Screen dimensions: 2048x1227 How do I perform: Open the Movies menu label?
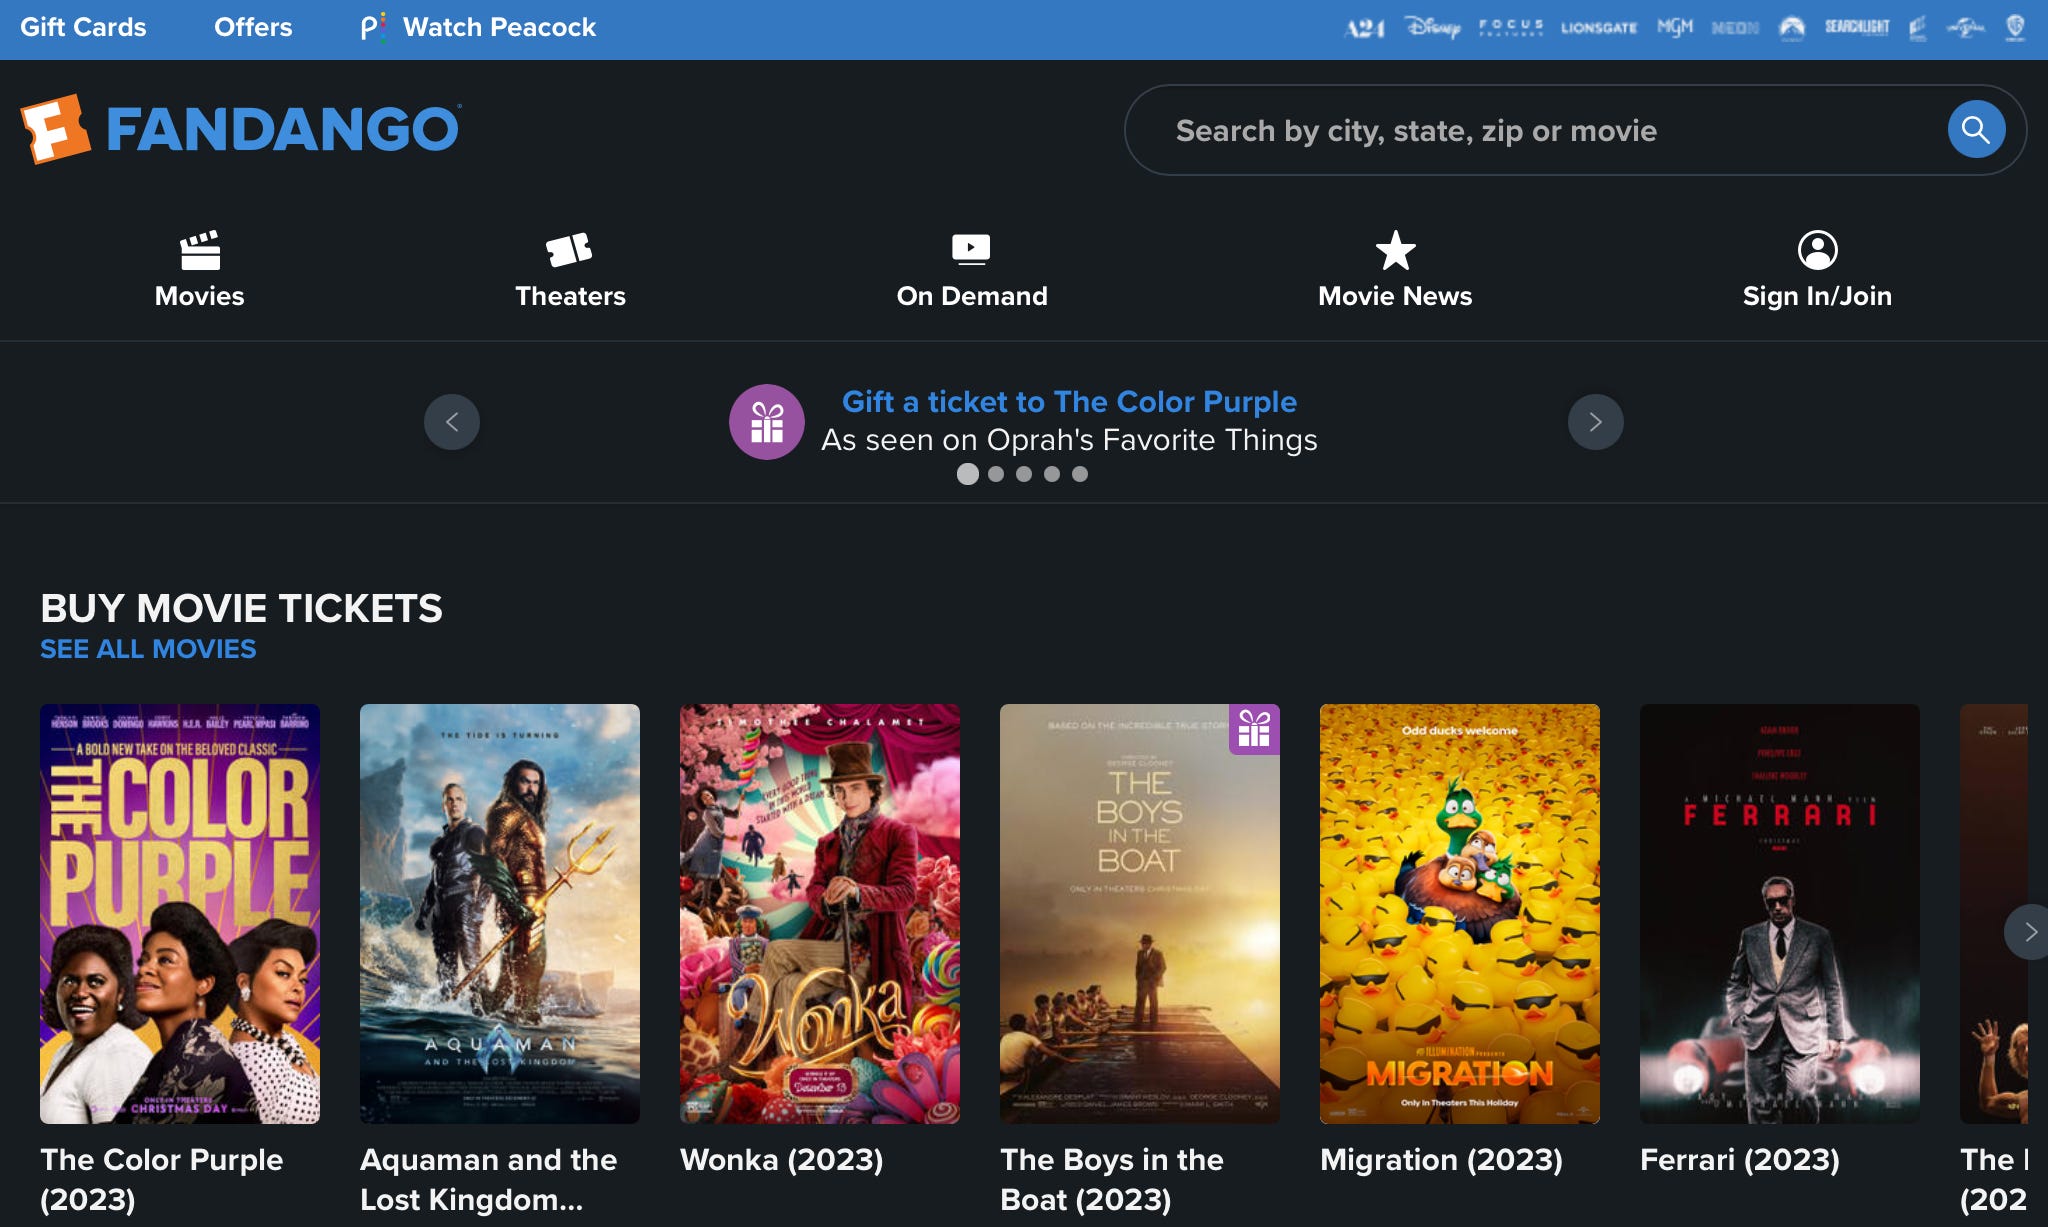click(200, 296)
